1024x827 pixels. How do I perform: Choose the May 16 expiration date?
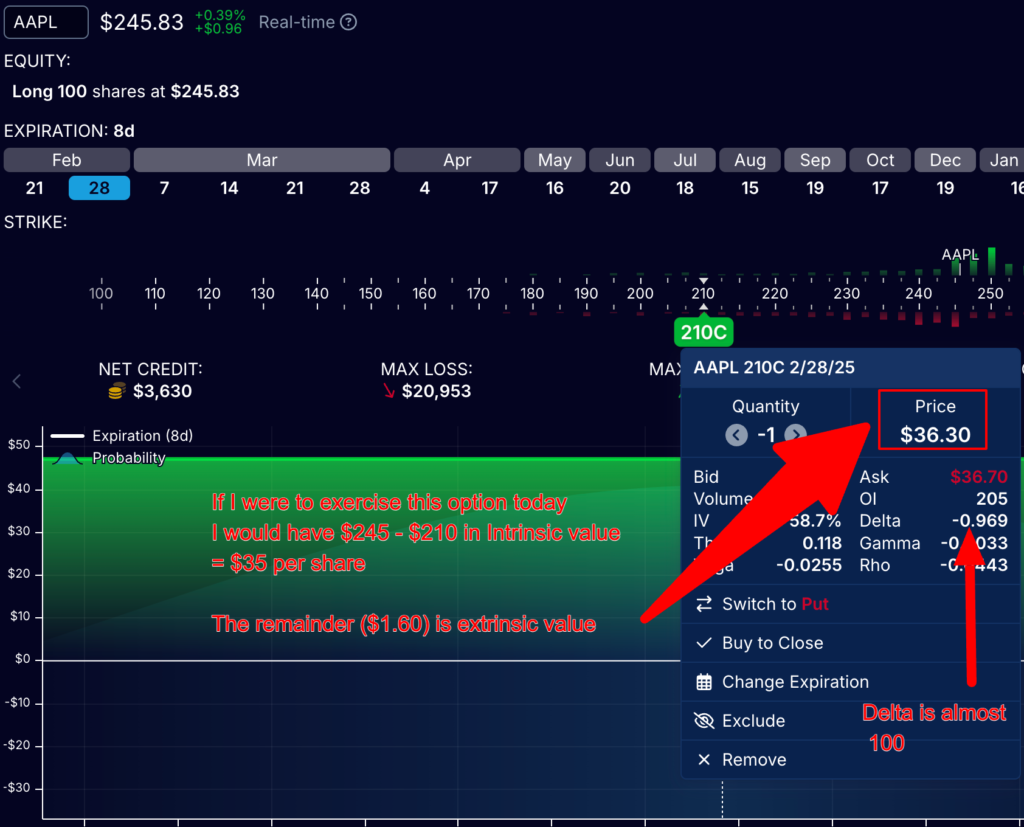tap(554, 188)
